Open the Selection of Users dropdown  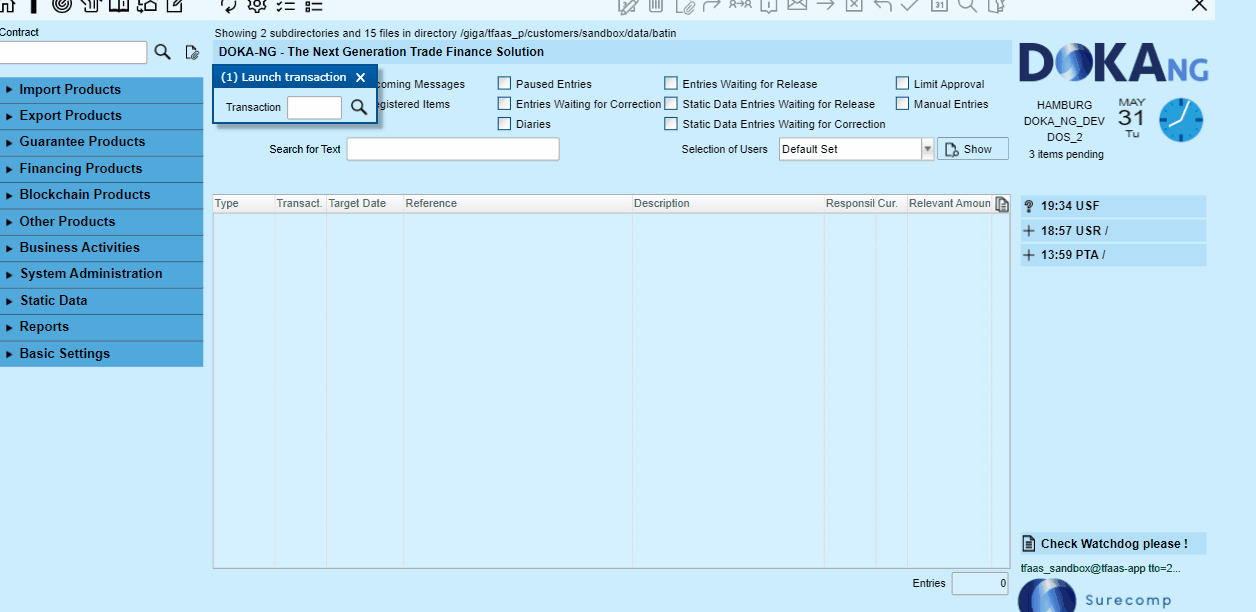[927, 149]
